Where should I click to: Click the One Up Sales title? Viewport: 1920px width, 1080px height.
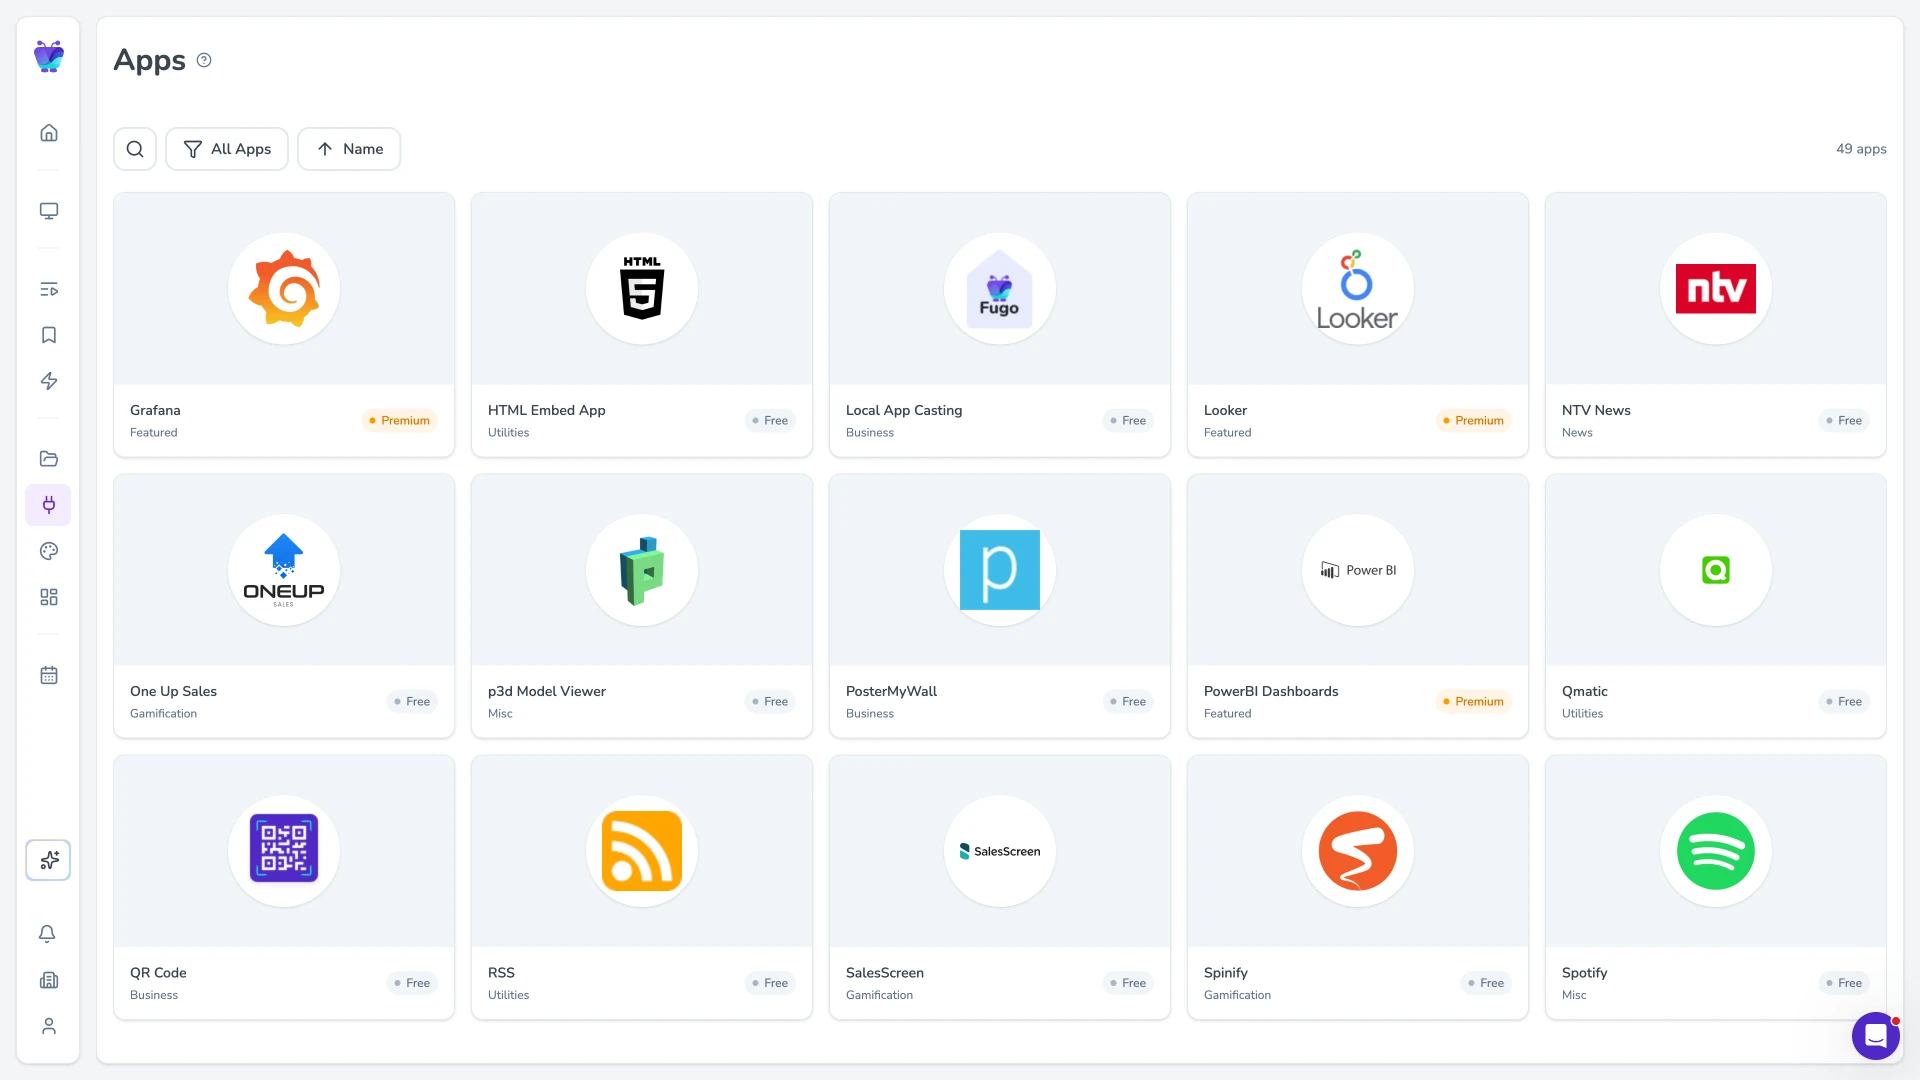click(x=173, y=691)
